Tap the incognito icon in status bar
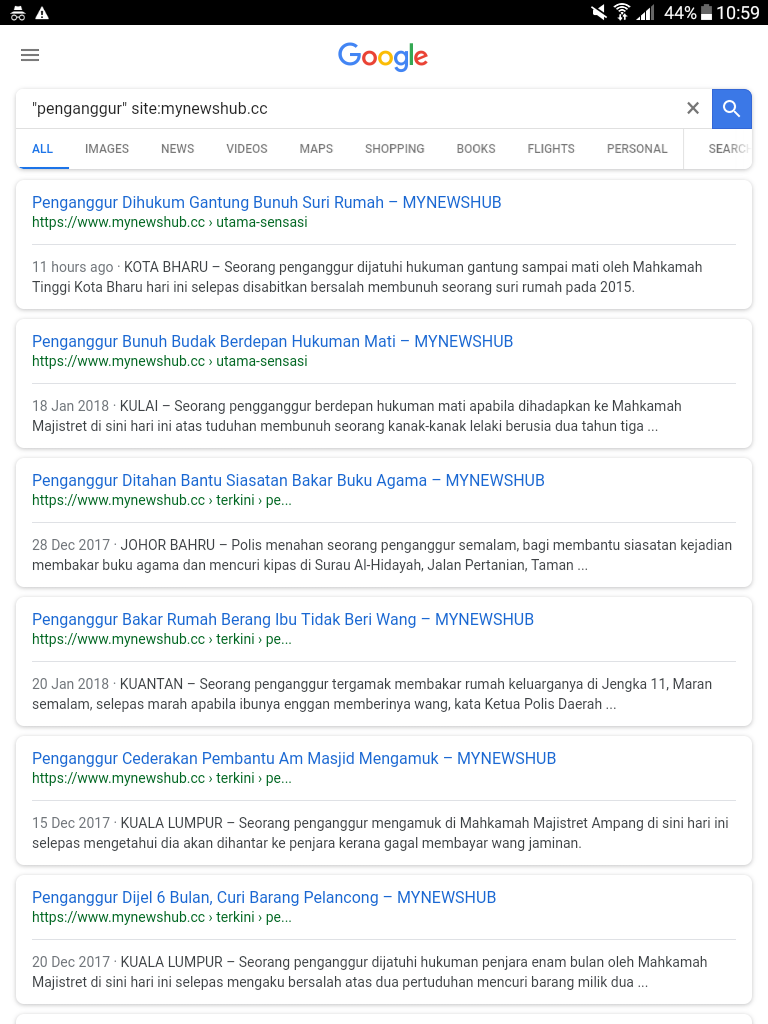 click(18, 13)
